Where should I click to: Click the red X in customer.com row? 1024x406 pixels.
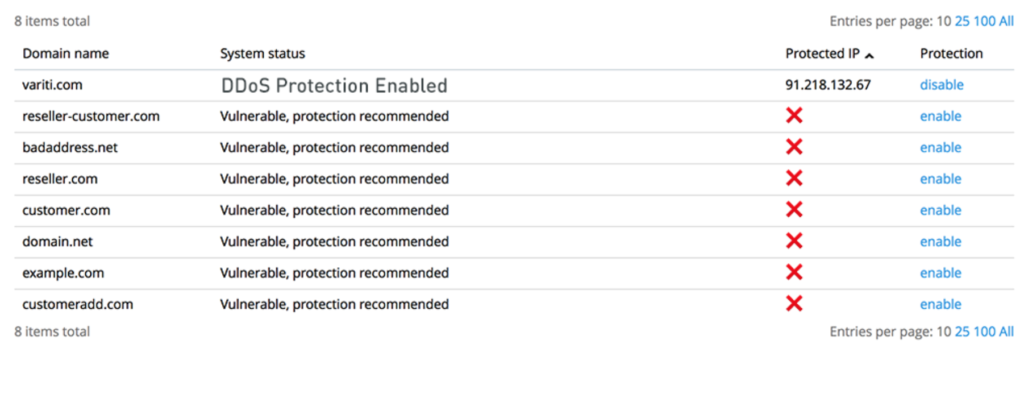coord(794,210)
